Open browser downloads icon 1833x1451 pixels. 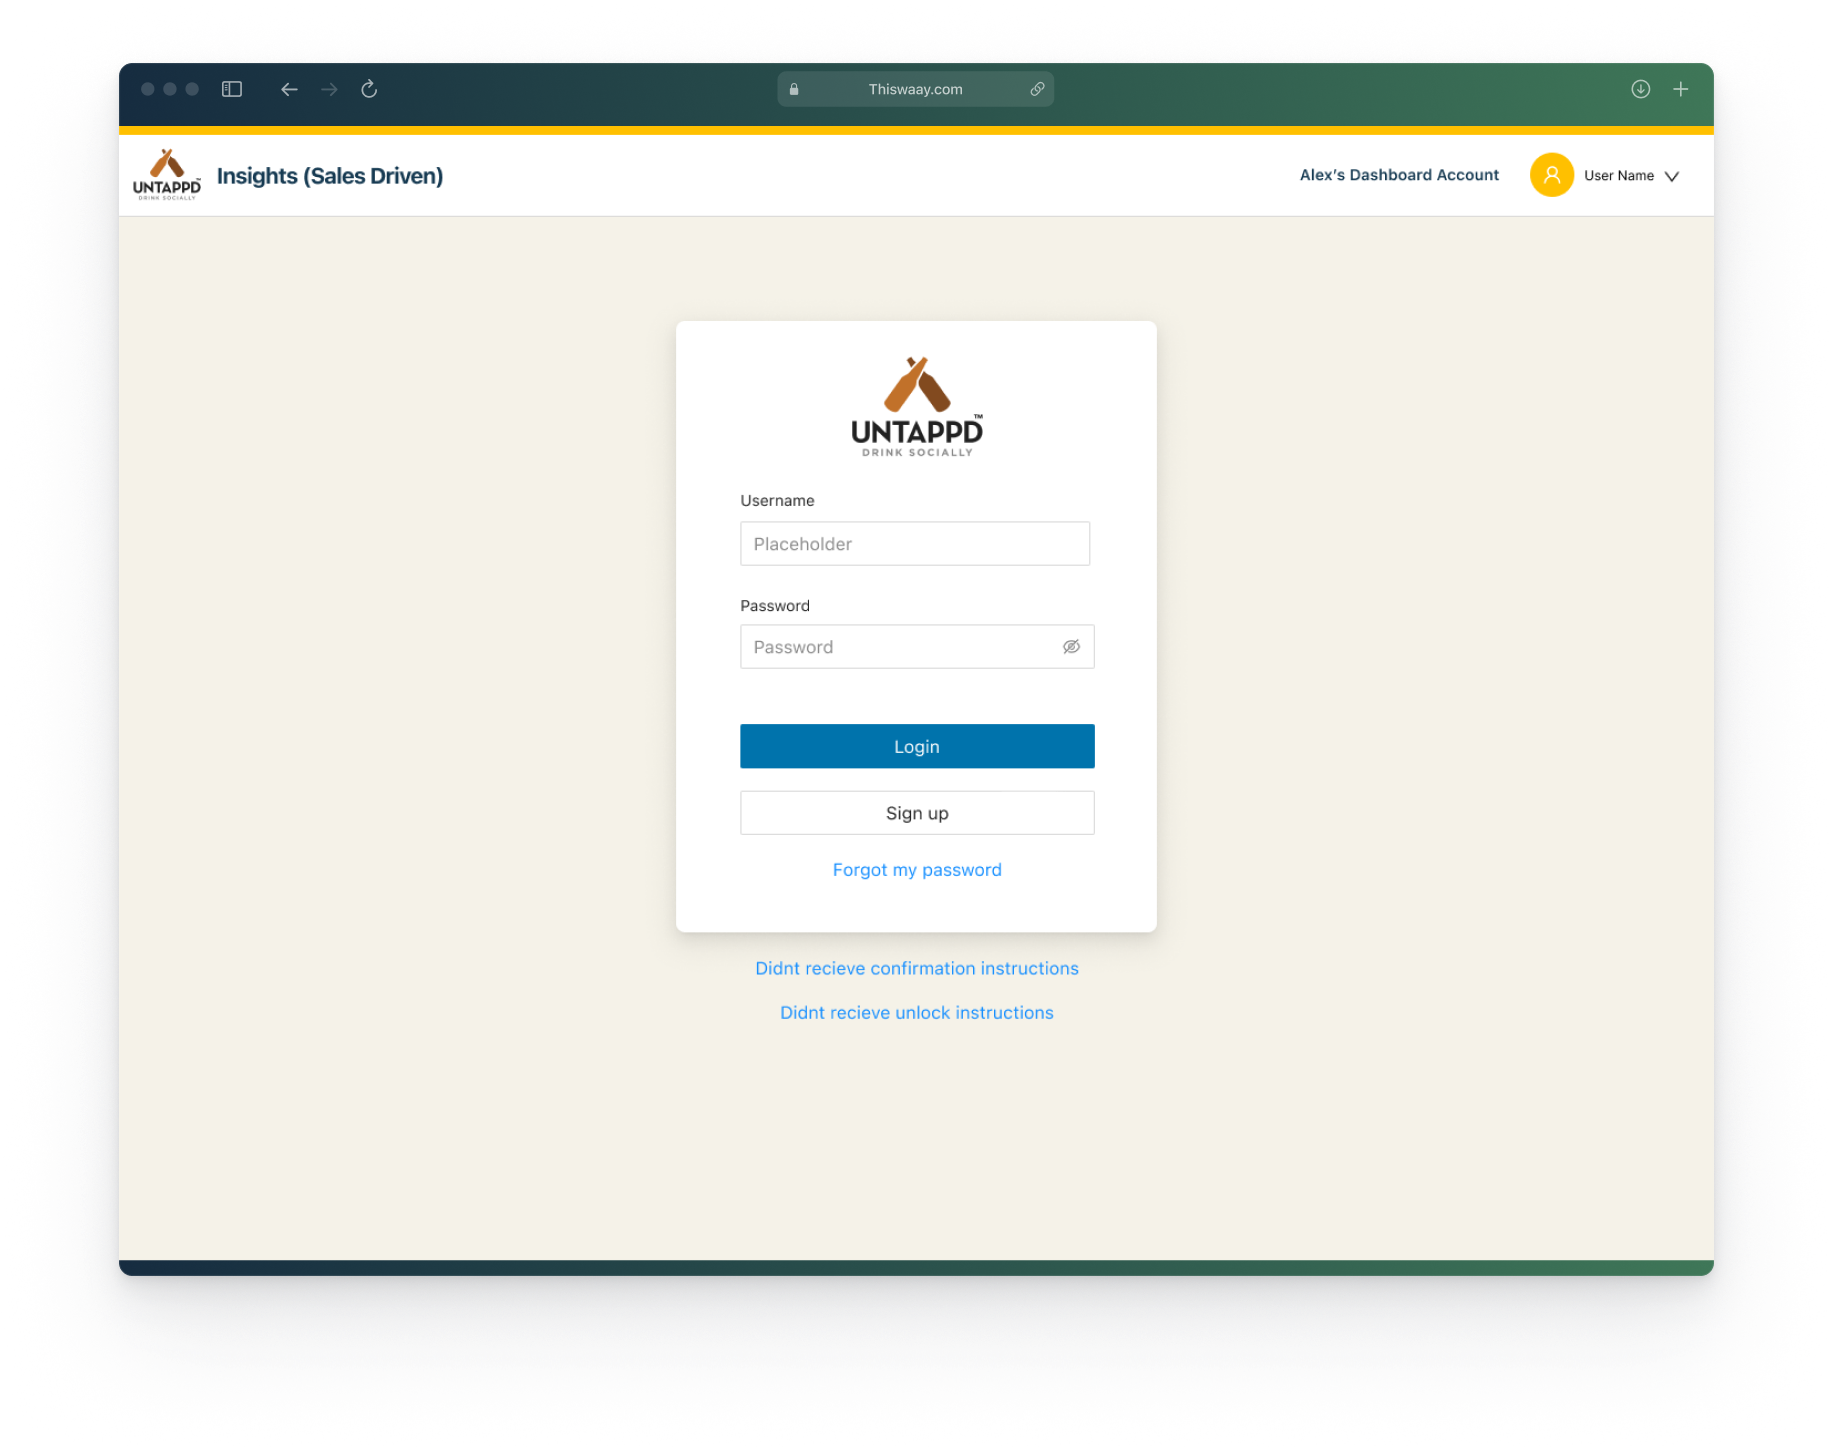point(1640,89)
